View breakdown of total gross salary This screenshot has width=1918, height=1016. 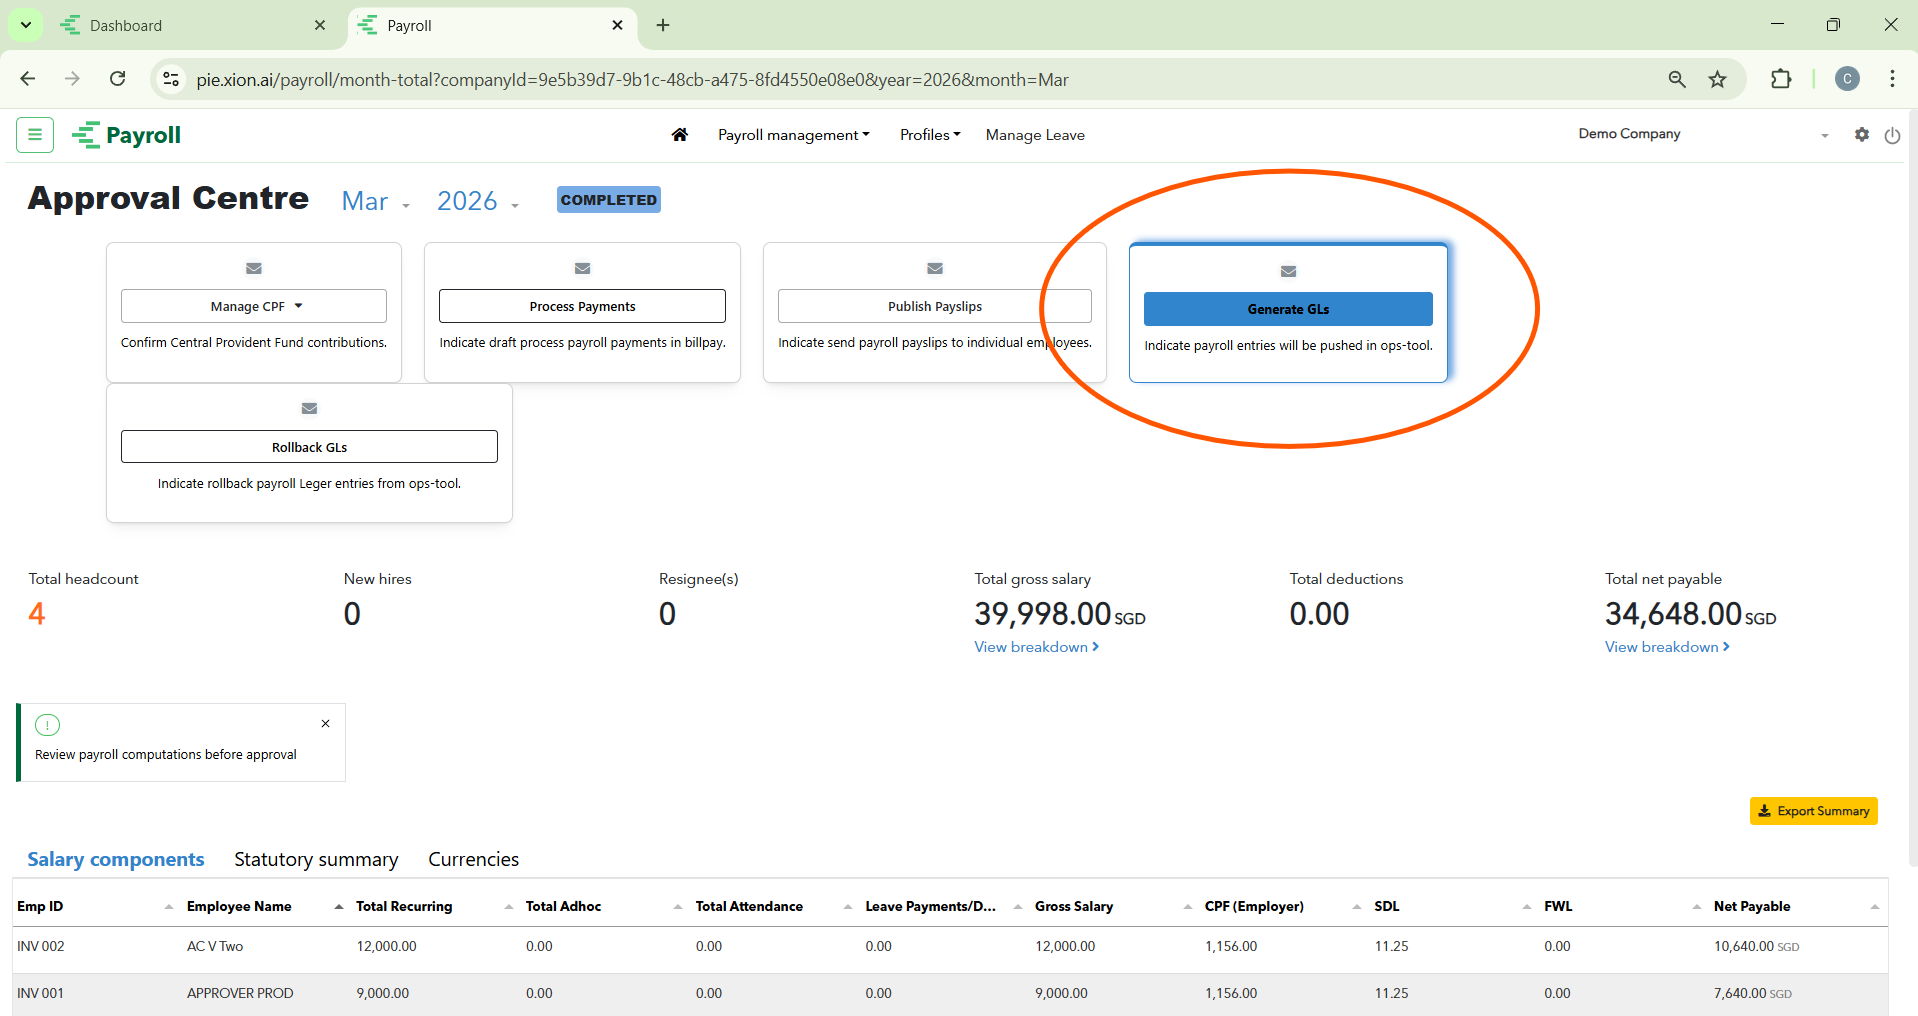(x=1036, y=647)
